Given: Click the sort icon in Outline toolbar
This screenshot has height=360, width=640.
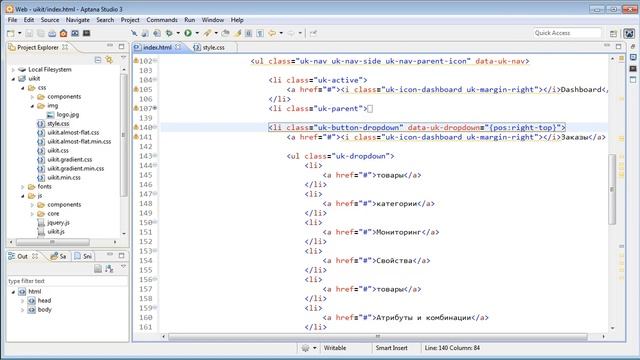Looking at the screenshot, I should (109, 269).
